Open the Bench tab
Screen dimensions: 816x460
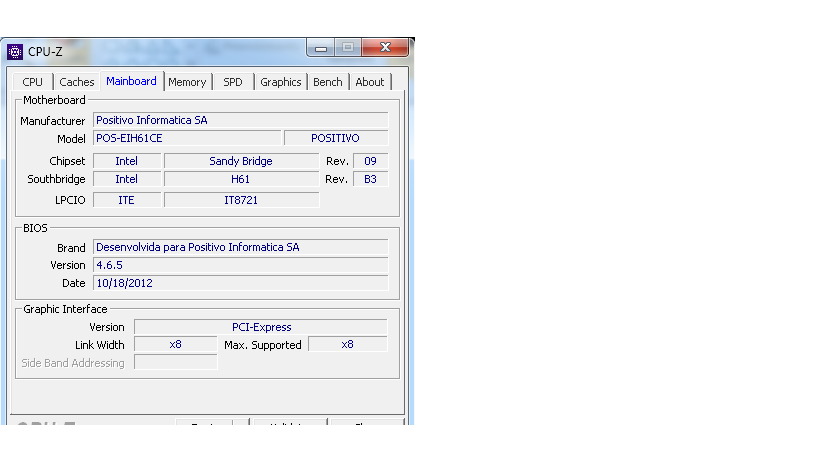pyautogui.click(x=328, y=82)
